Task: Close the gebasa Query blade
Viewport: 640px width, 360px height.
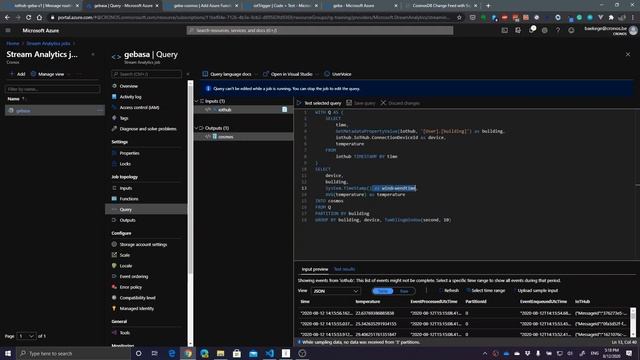Action: [x=628, y=54]
